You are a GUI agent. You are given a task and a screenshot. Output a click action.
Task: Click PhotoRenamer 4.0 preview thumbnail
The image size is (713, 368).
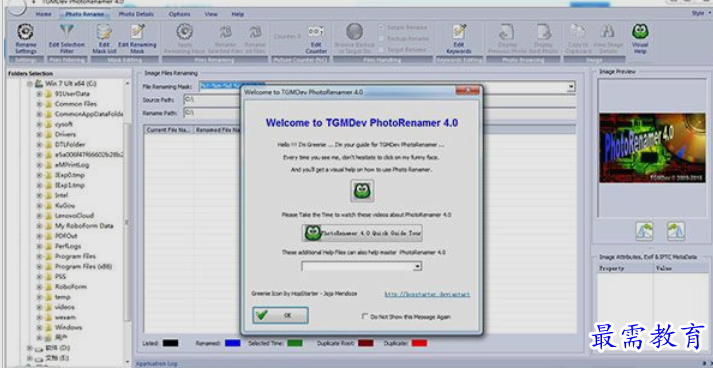click(652, 148)
